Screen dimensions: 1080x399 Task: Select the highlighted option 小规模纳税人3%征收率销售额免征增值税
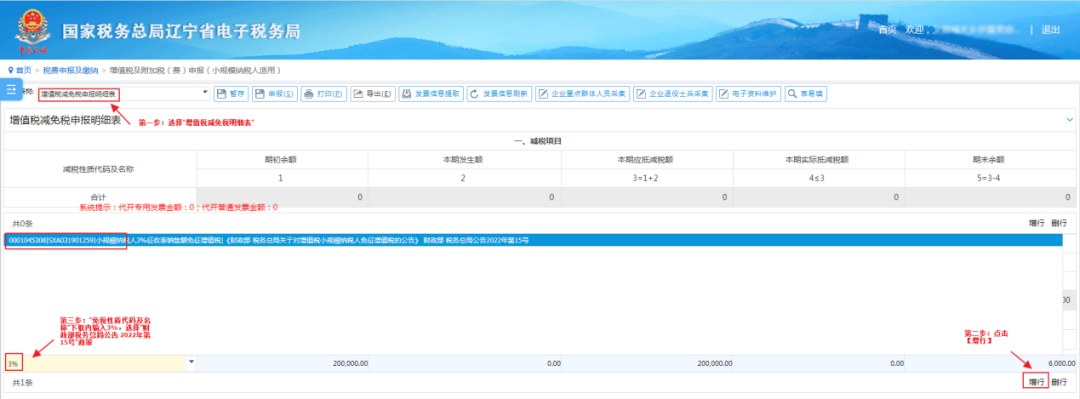point(532,241)
